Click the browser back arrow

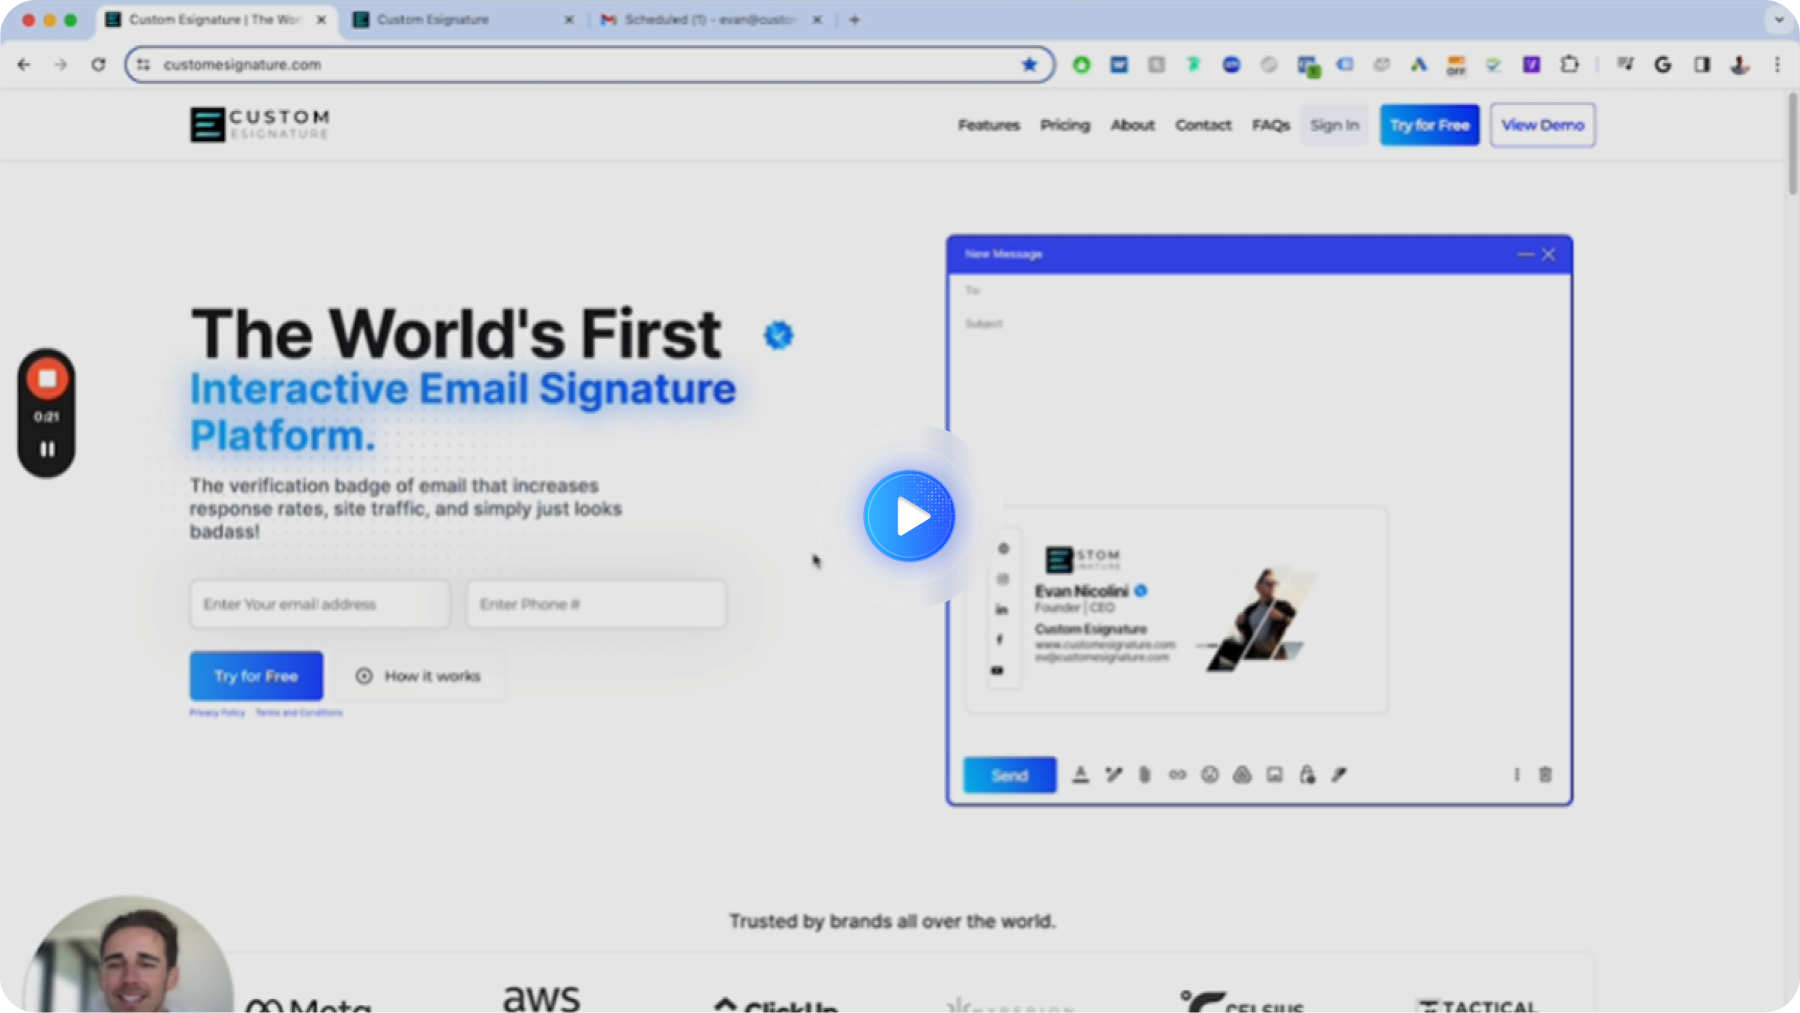coord(24,64)
